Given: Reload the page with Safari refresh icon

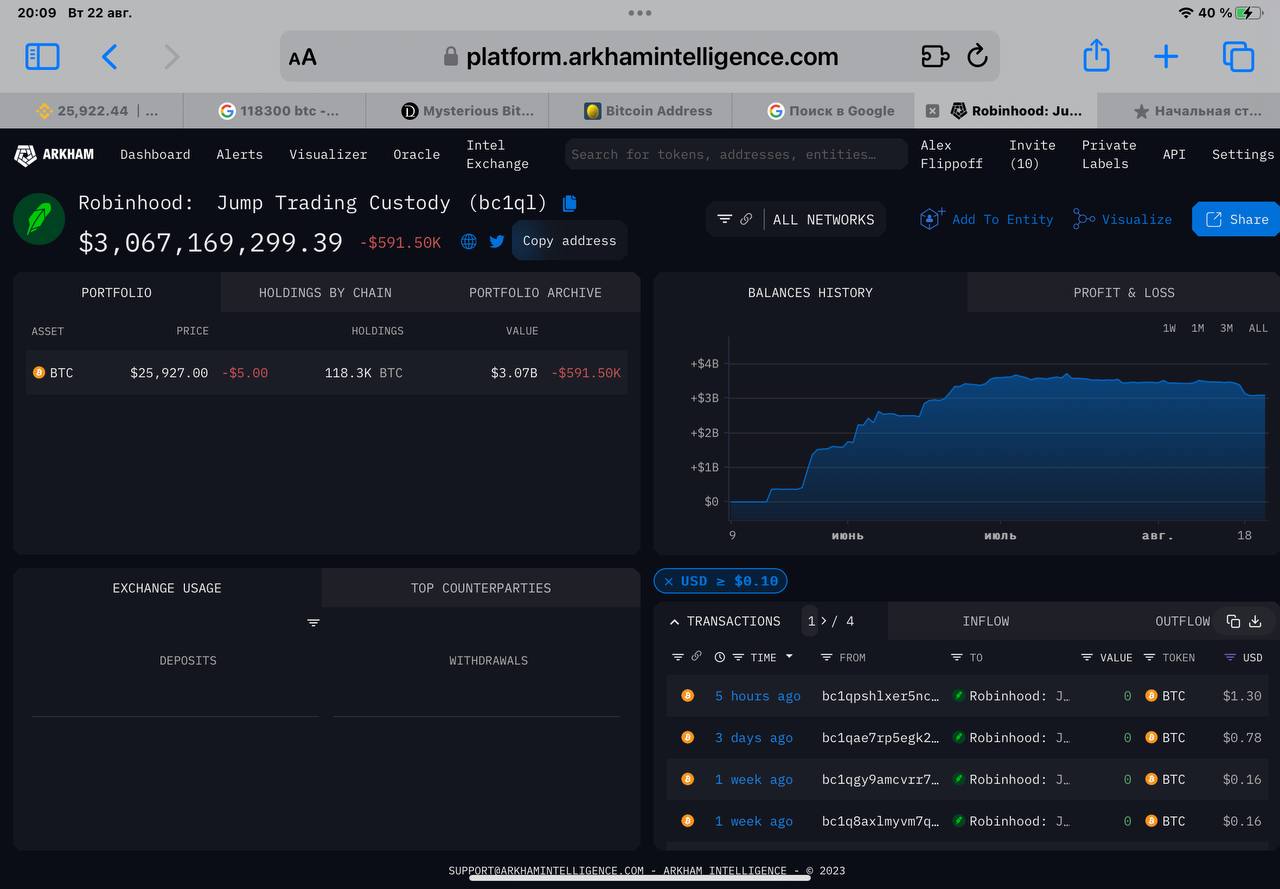Looking at the screenshot, I should click(977, 56).
